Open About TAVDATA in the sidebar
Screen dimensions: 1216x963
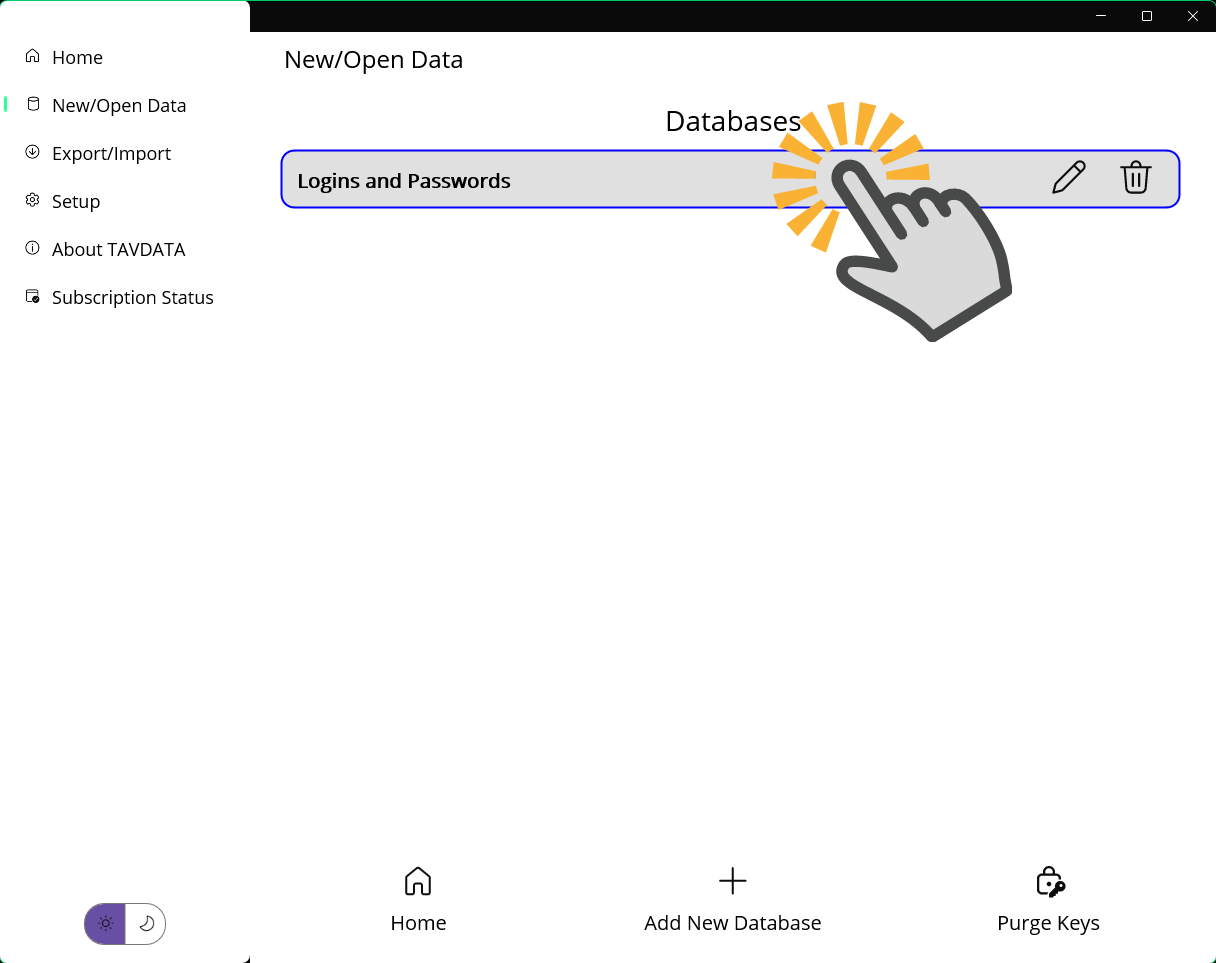click(125, 249)
